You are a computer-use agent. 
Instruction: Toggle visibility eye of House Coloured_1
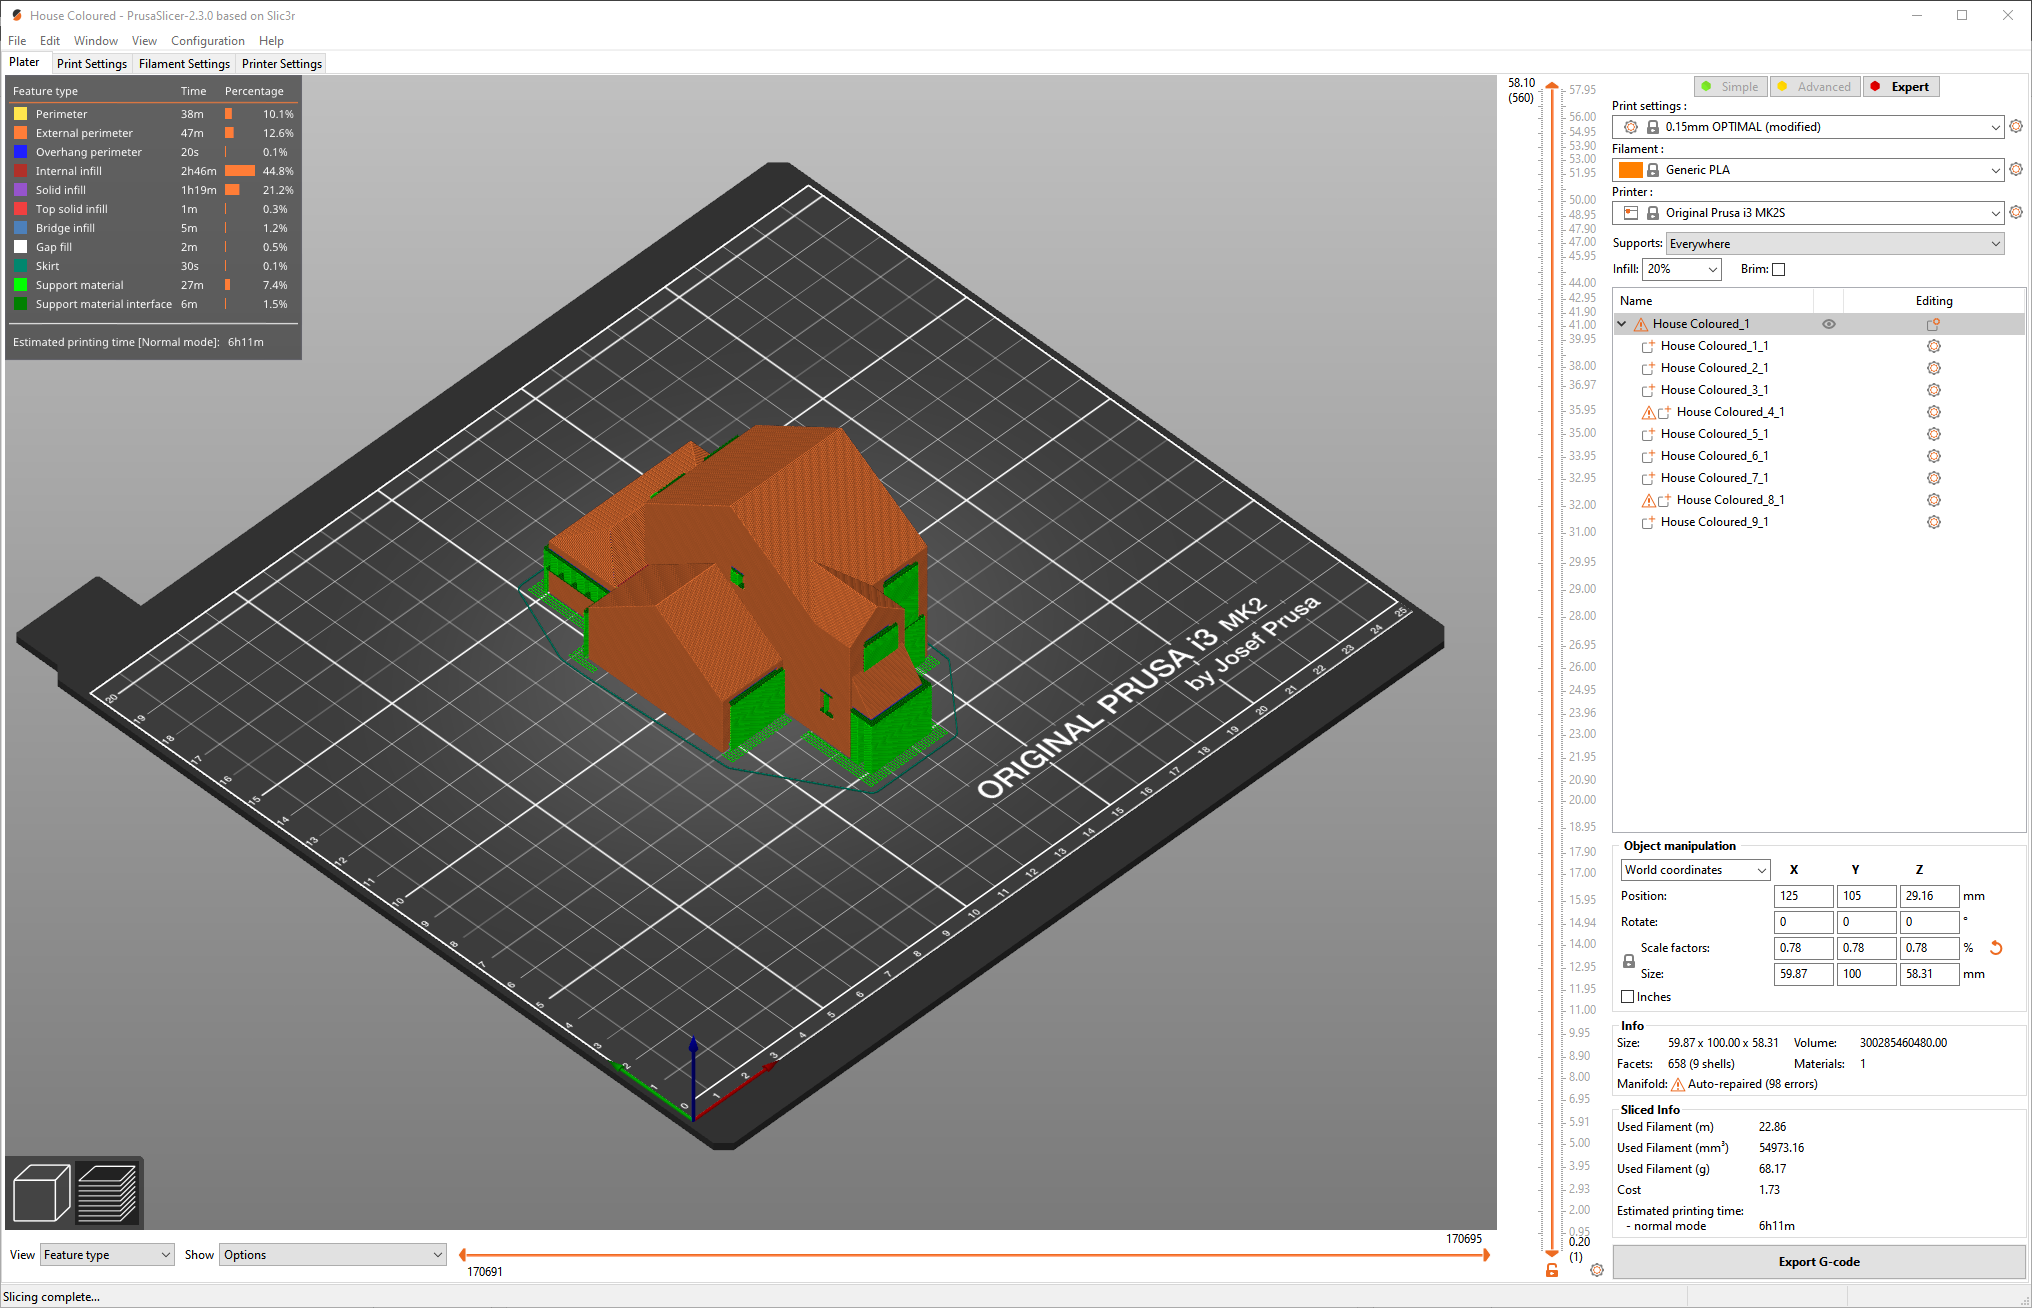1828,324
